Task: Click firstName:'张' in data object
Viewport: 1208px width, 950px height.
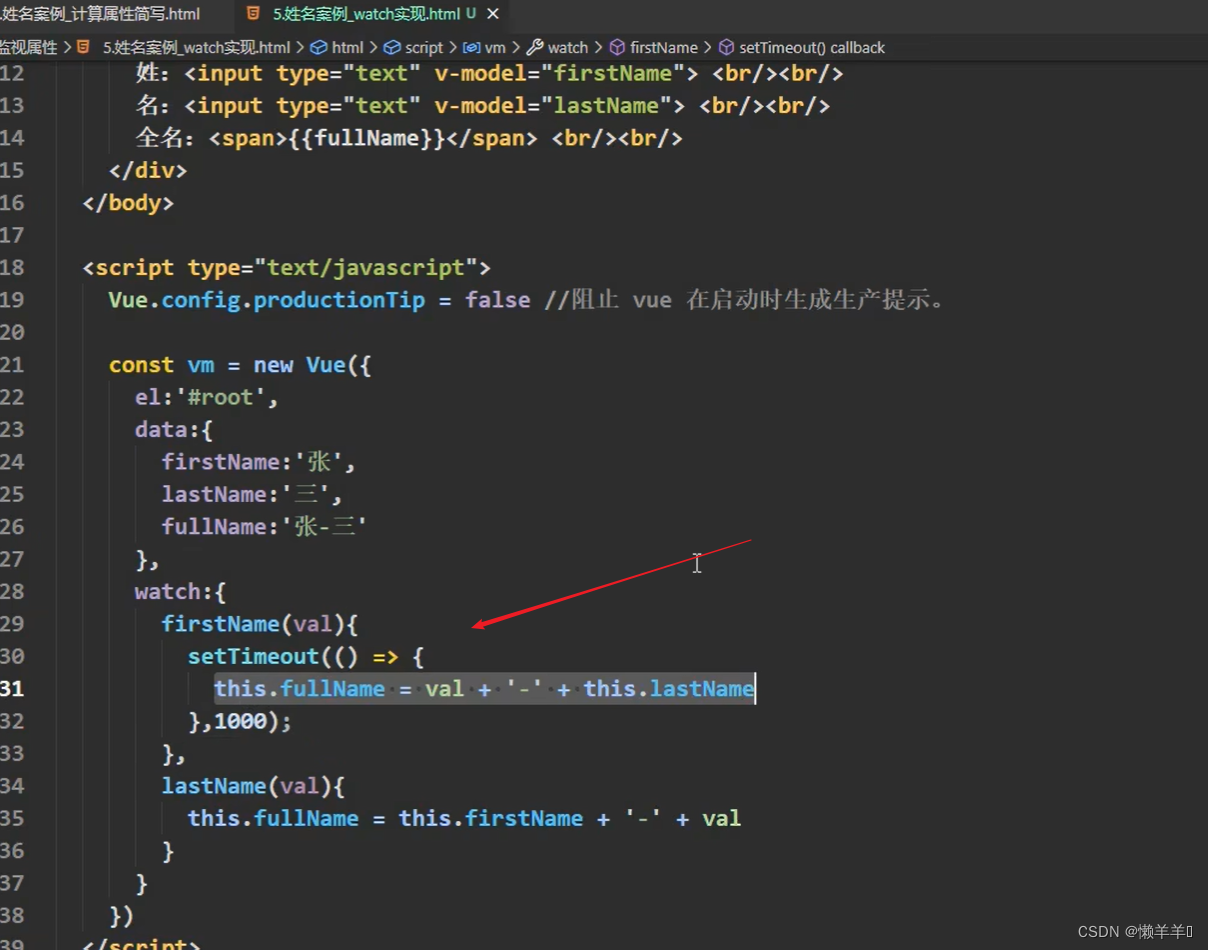Action: point(253,462)
